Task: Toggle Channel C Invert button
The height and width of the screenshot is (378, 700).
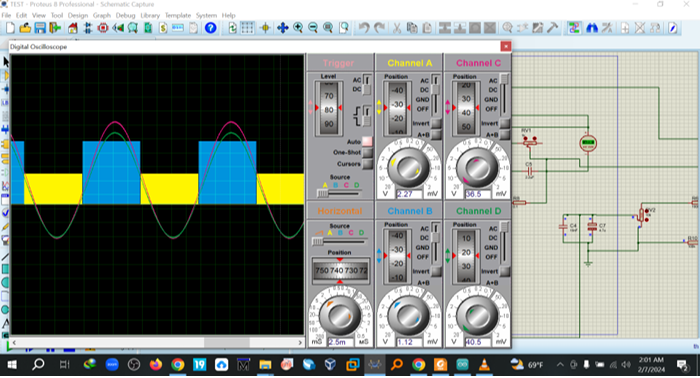Action: [x=504, y=124]
